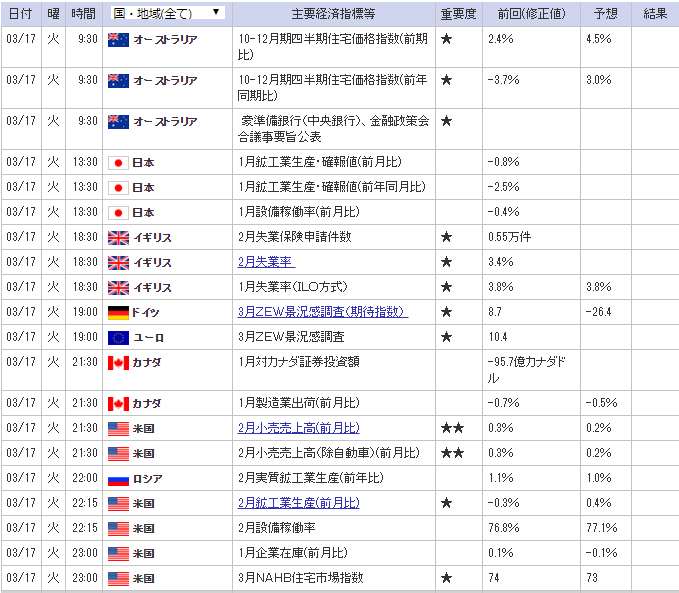Select the 10.4 previous value in ユーロ row
This screenshot has height=593, width=679.
click(498, 337)
